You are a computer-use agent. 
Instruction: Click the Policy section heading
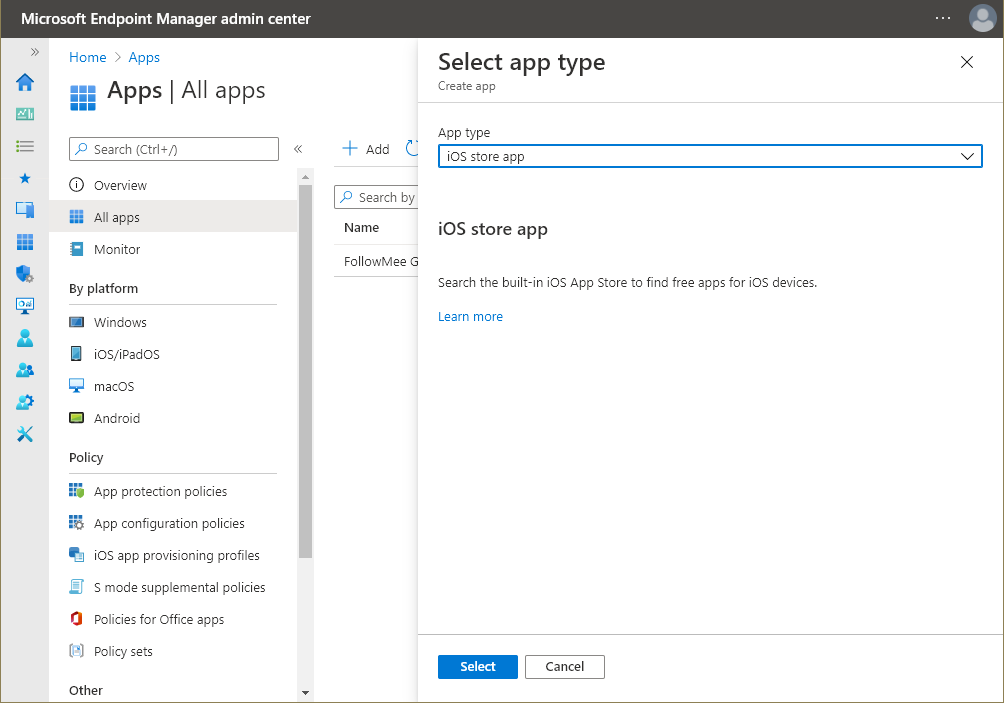coord(86,457)
